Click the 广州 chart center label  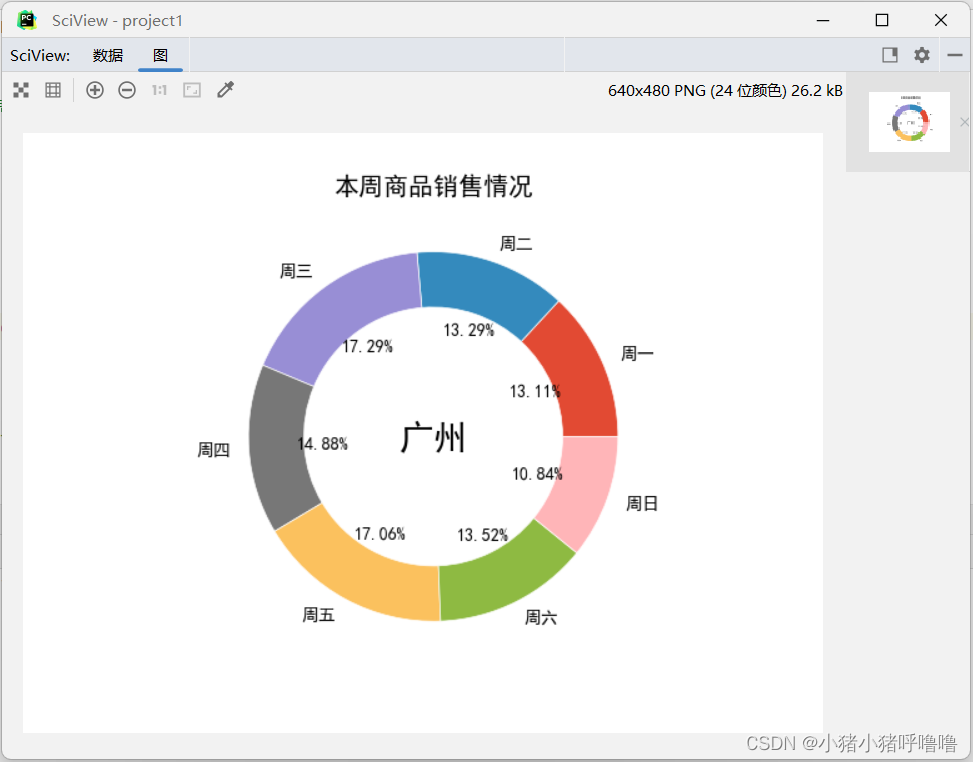coord(432,437)
